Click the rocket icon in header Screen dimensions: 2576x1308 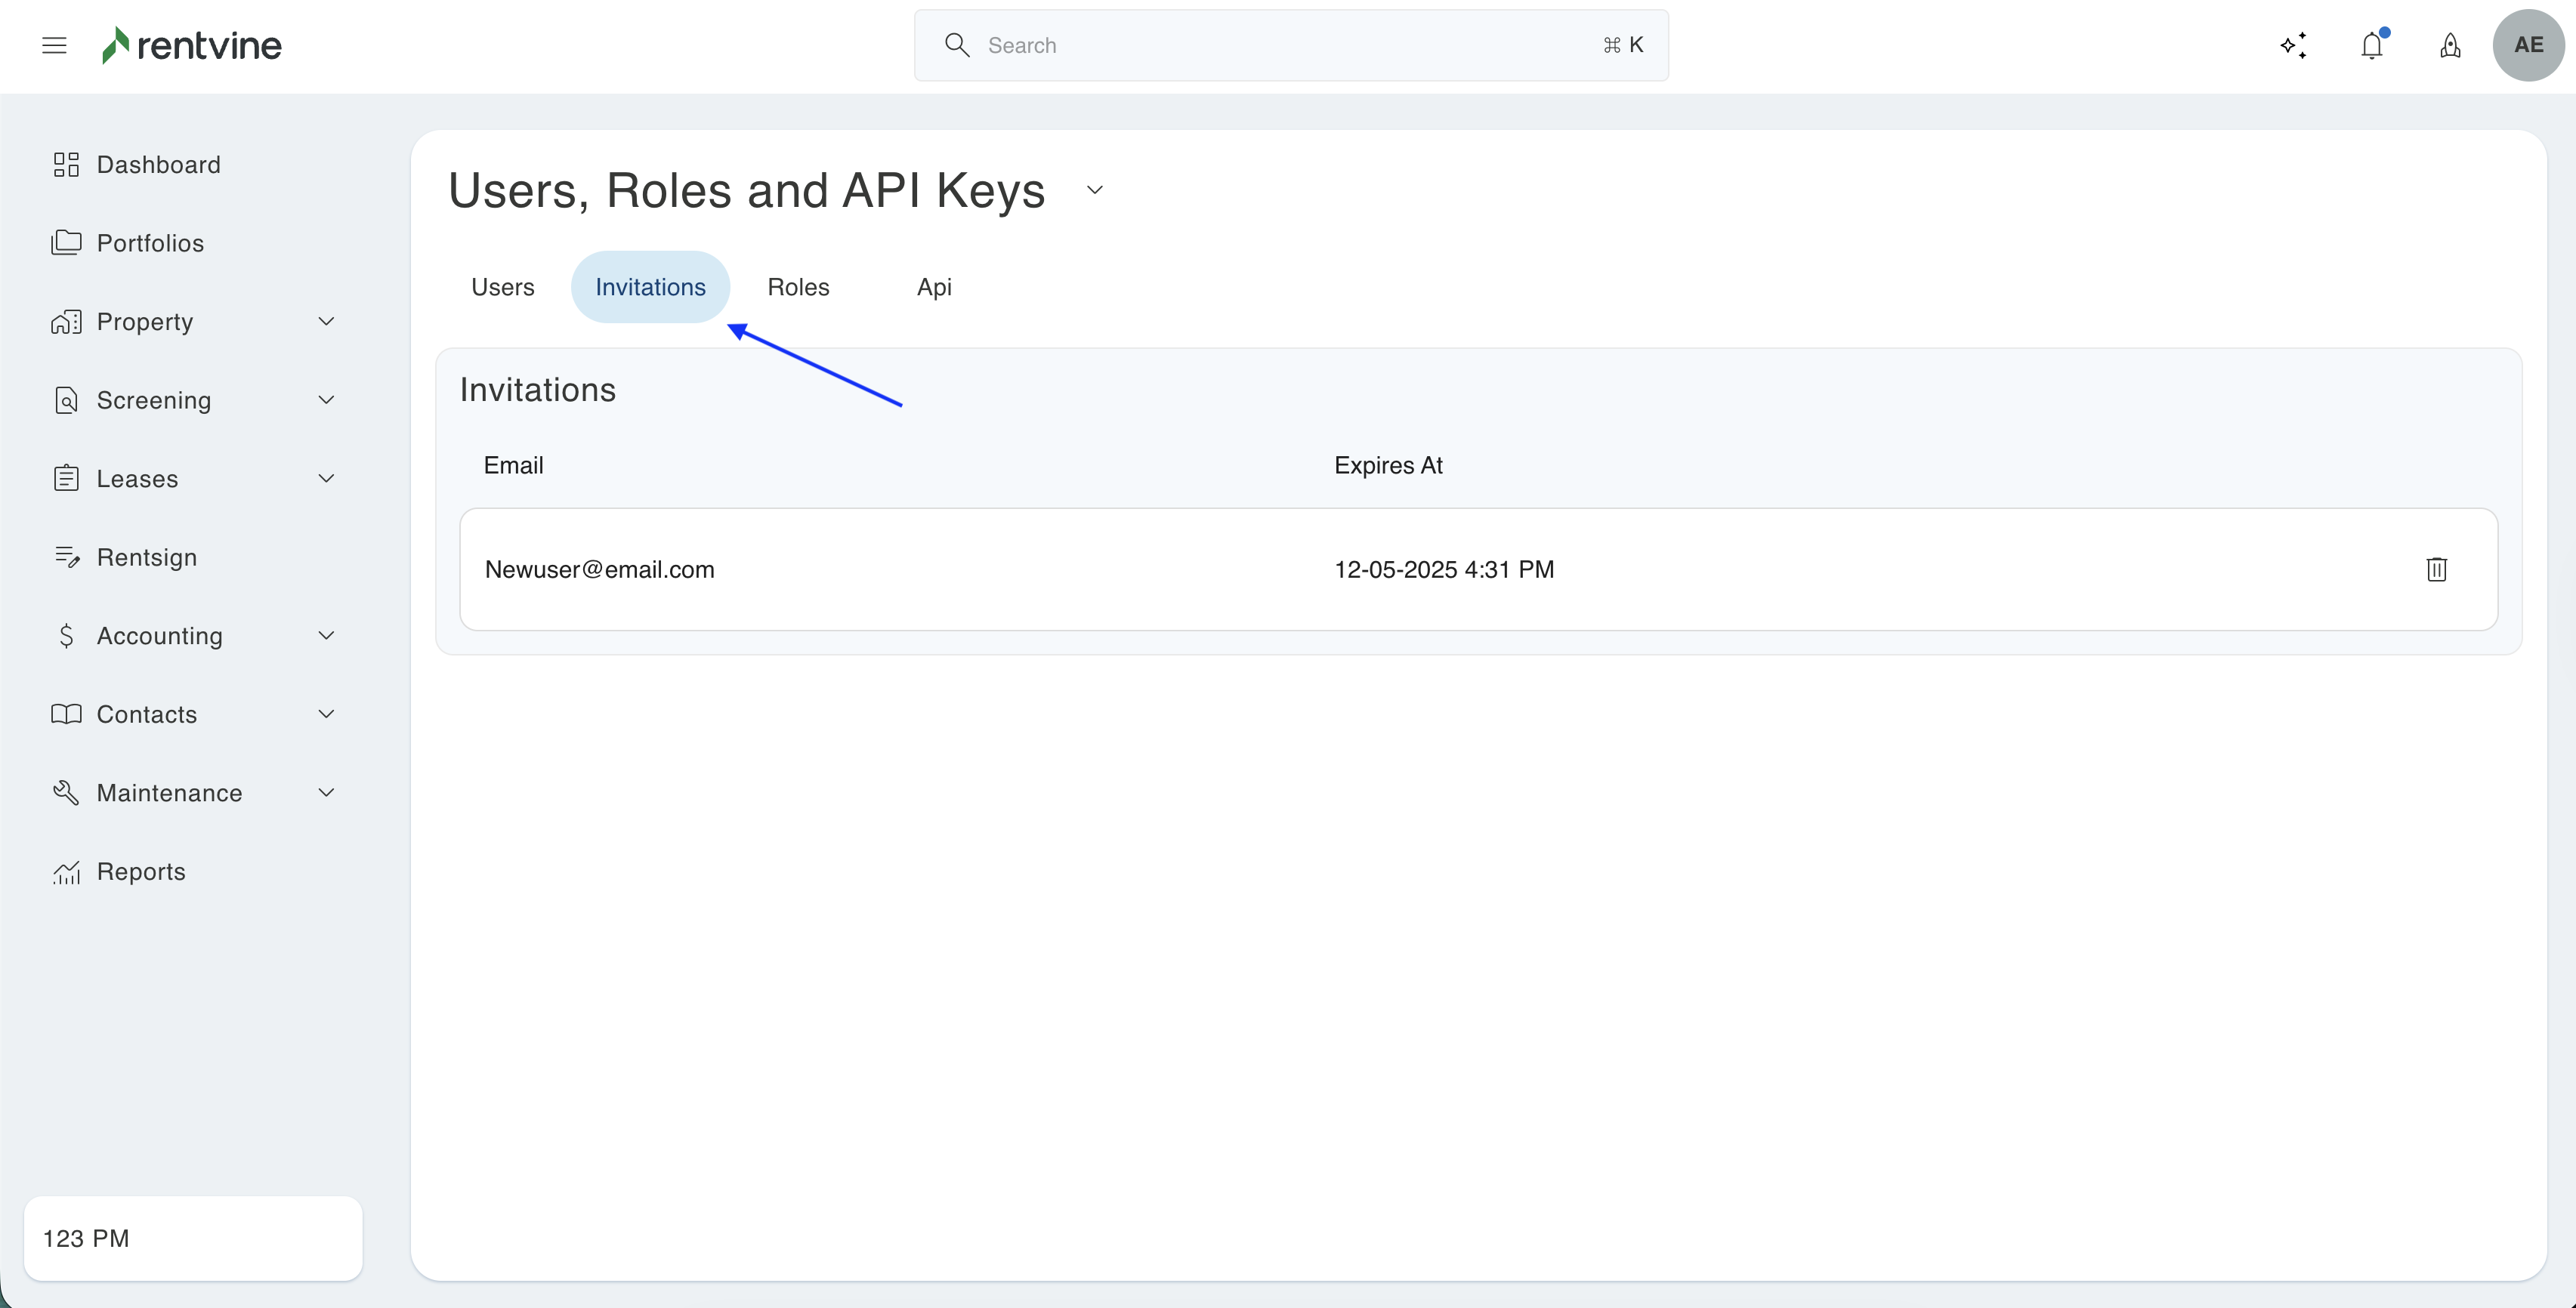(2450, 45)
